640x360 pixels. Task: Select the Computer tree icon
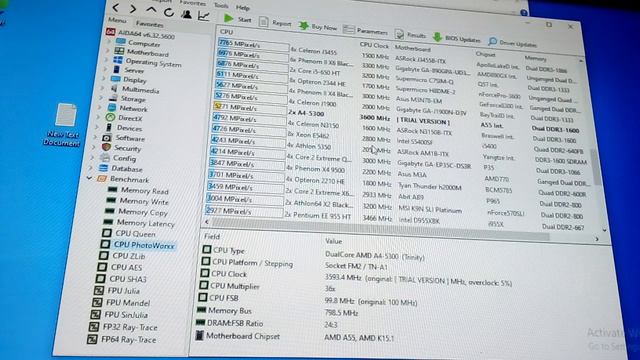click(121, 42)
